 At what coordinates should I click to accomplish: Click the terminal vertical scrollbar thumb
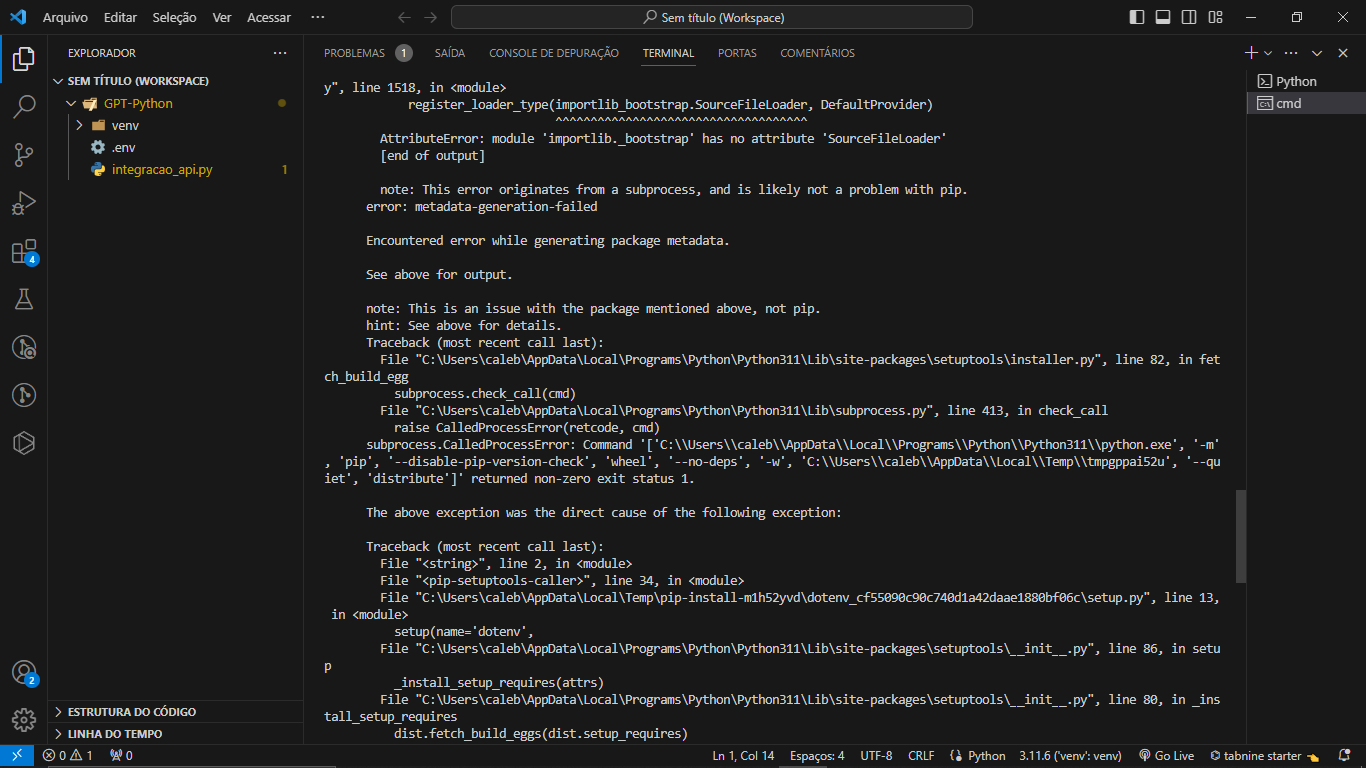(x=1241, y=536)
